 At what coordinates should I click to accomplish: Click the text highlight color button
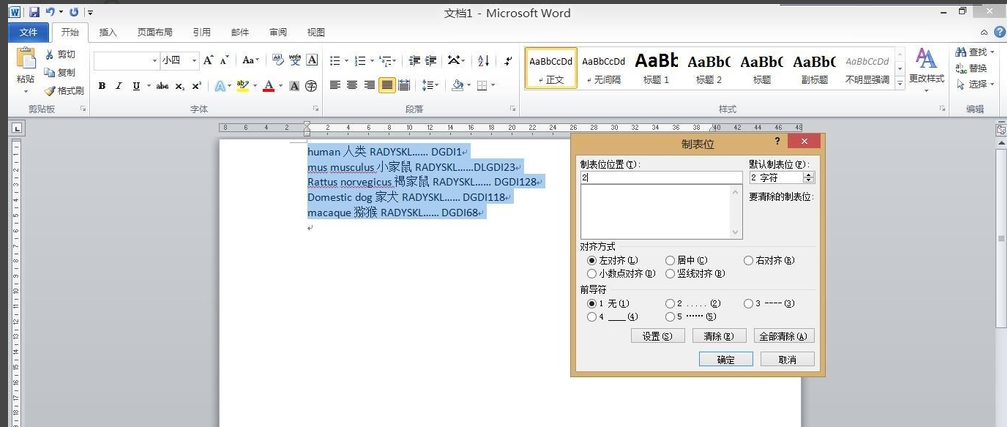(242, 86)
